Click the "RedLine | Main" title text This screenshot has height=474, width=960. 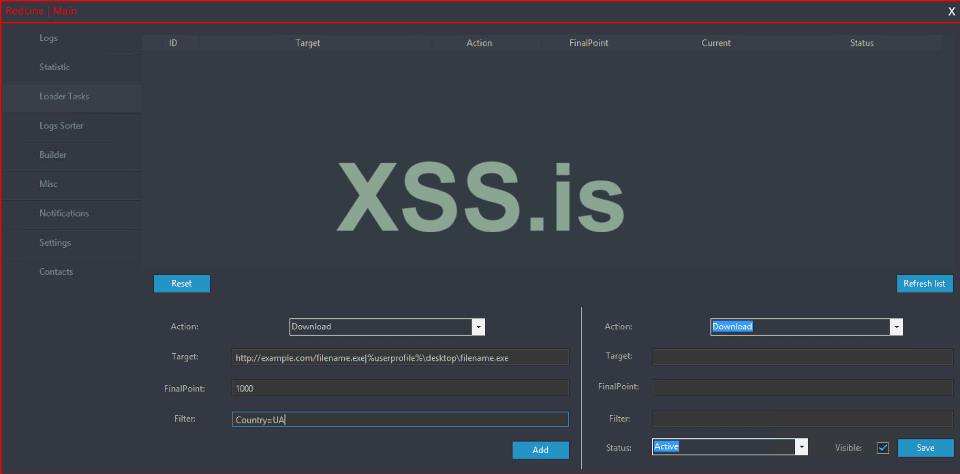(x=41, y=11)
